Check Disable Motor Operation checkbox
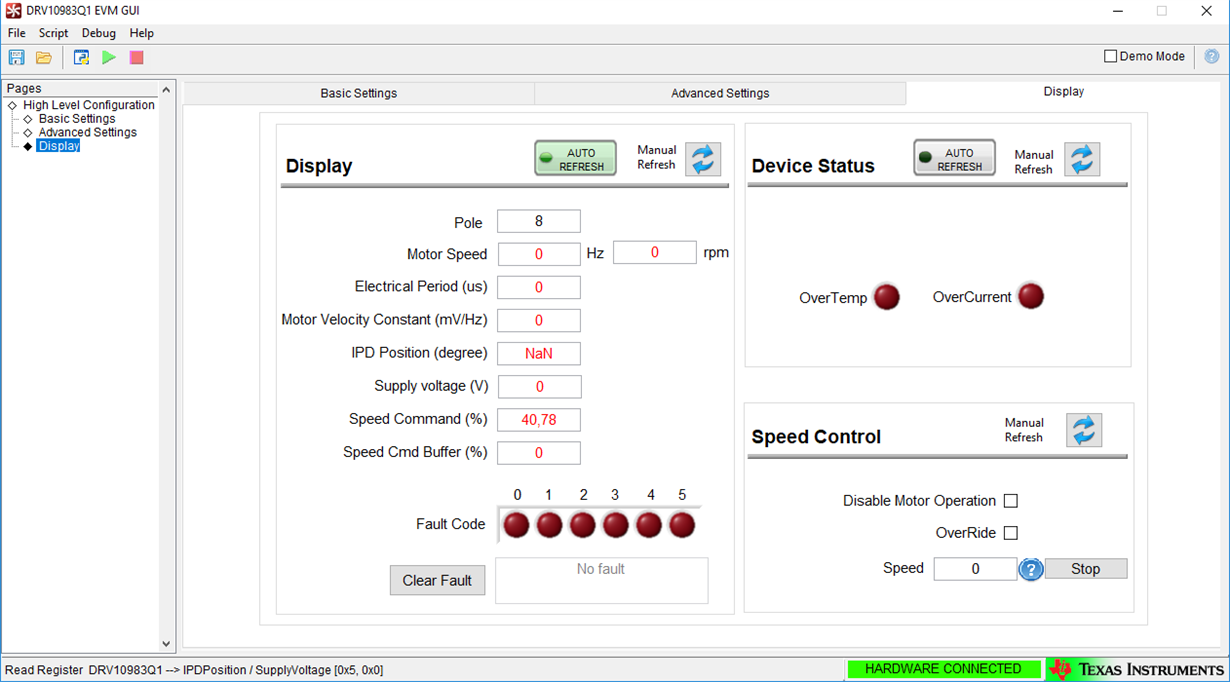Image resolution: width=1230 pixels, height=682 pixels. (x=1011, y=501)
